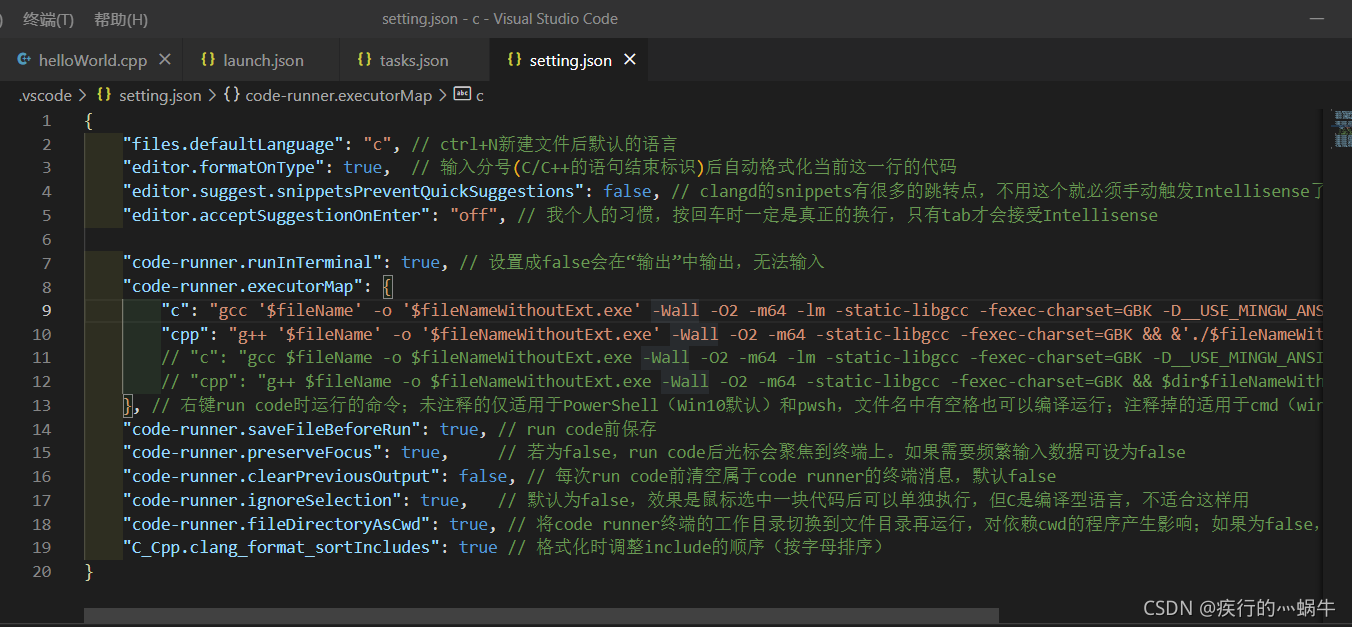Image resolution: width=1352 pixels, height=627 pixels.
Task: Click the true value of runInTerminal
Action: pos(420,262)
